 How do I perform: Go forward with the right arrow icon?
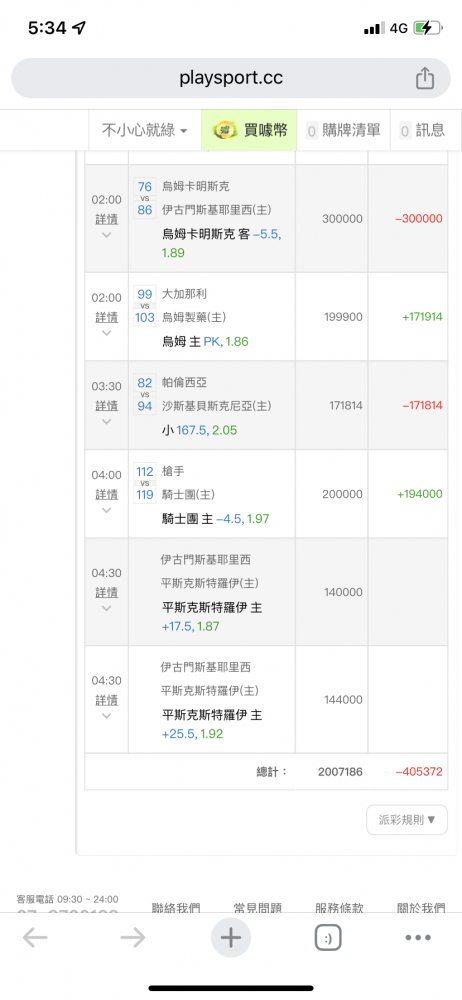click(x=133, y=938)
